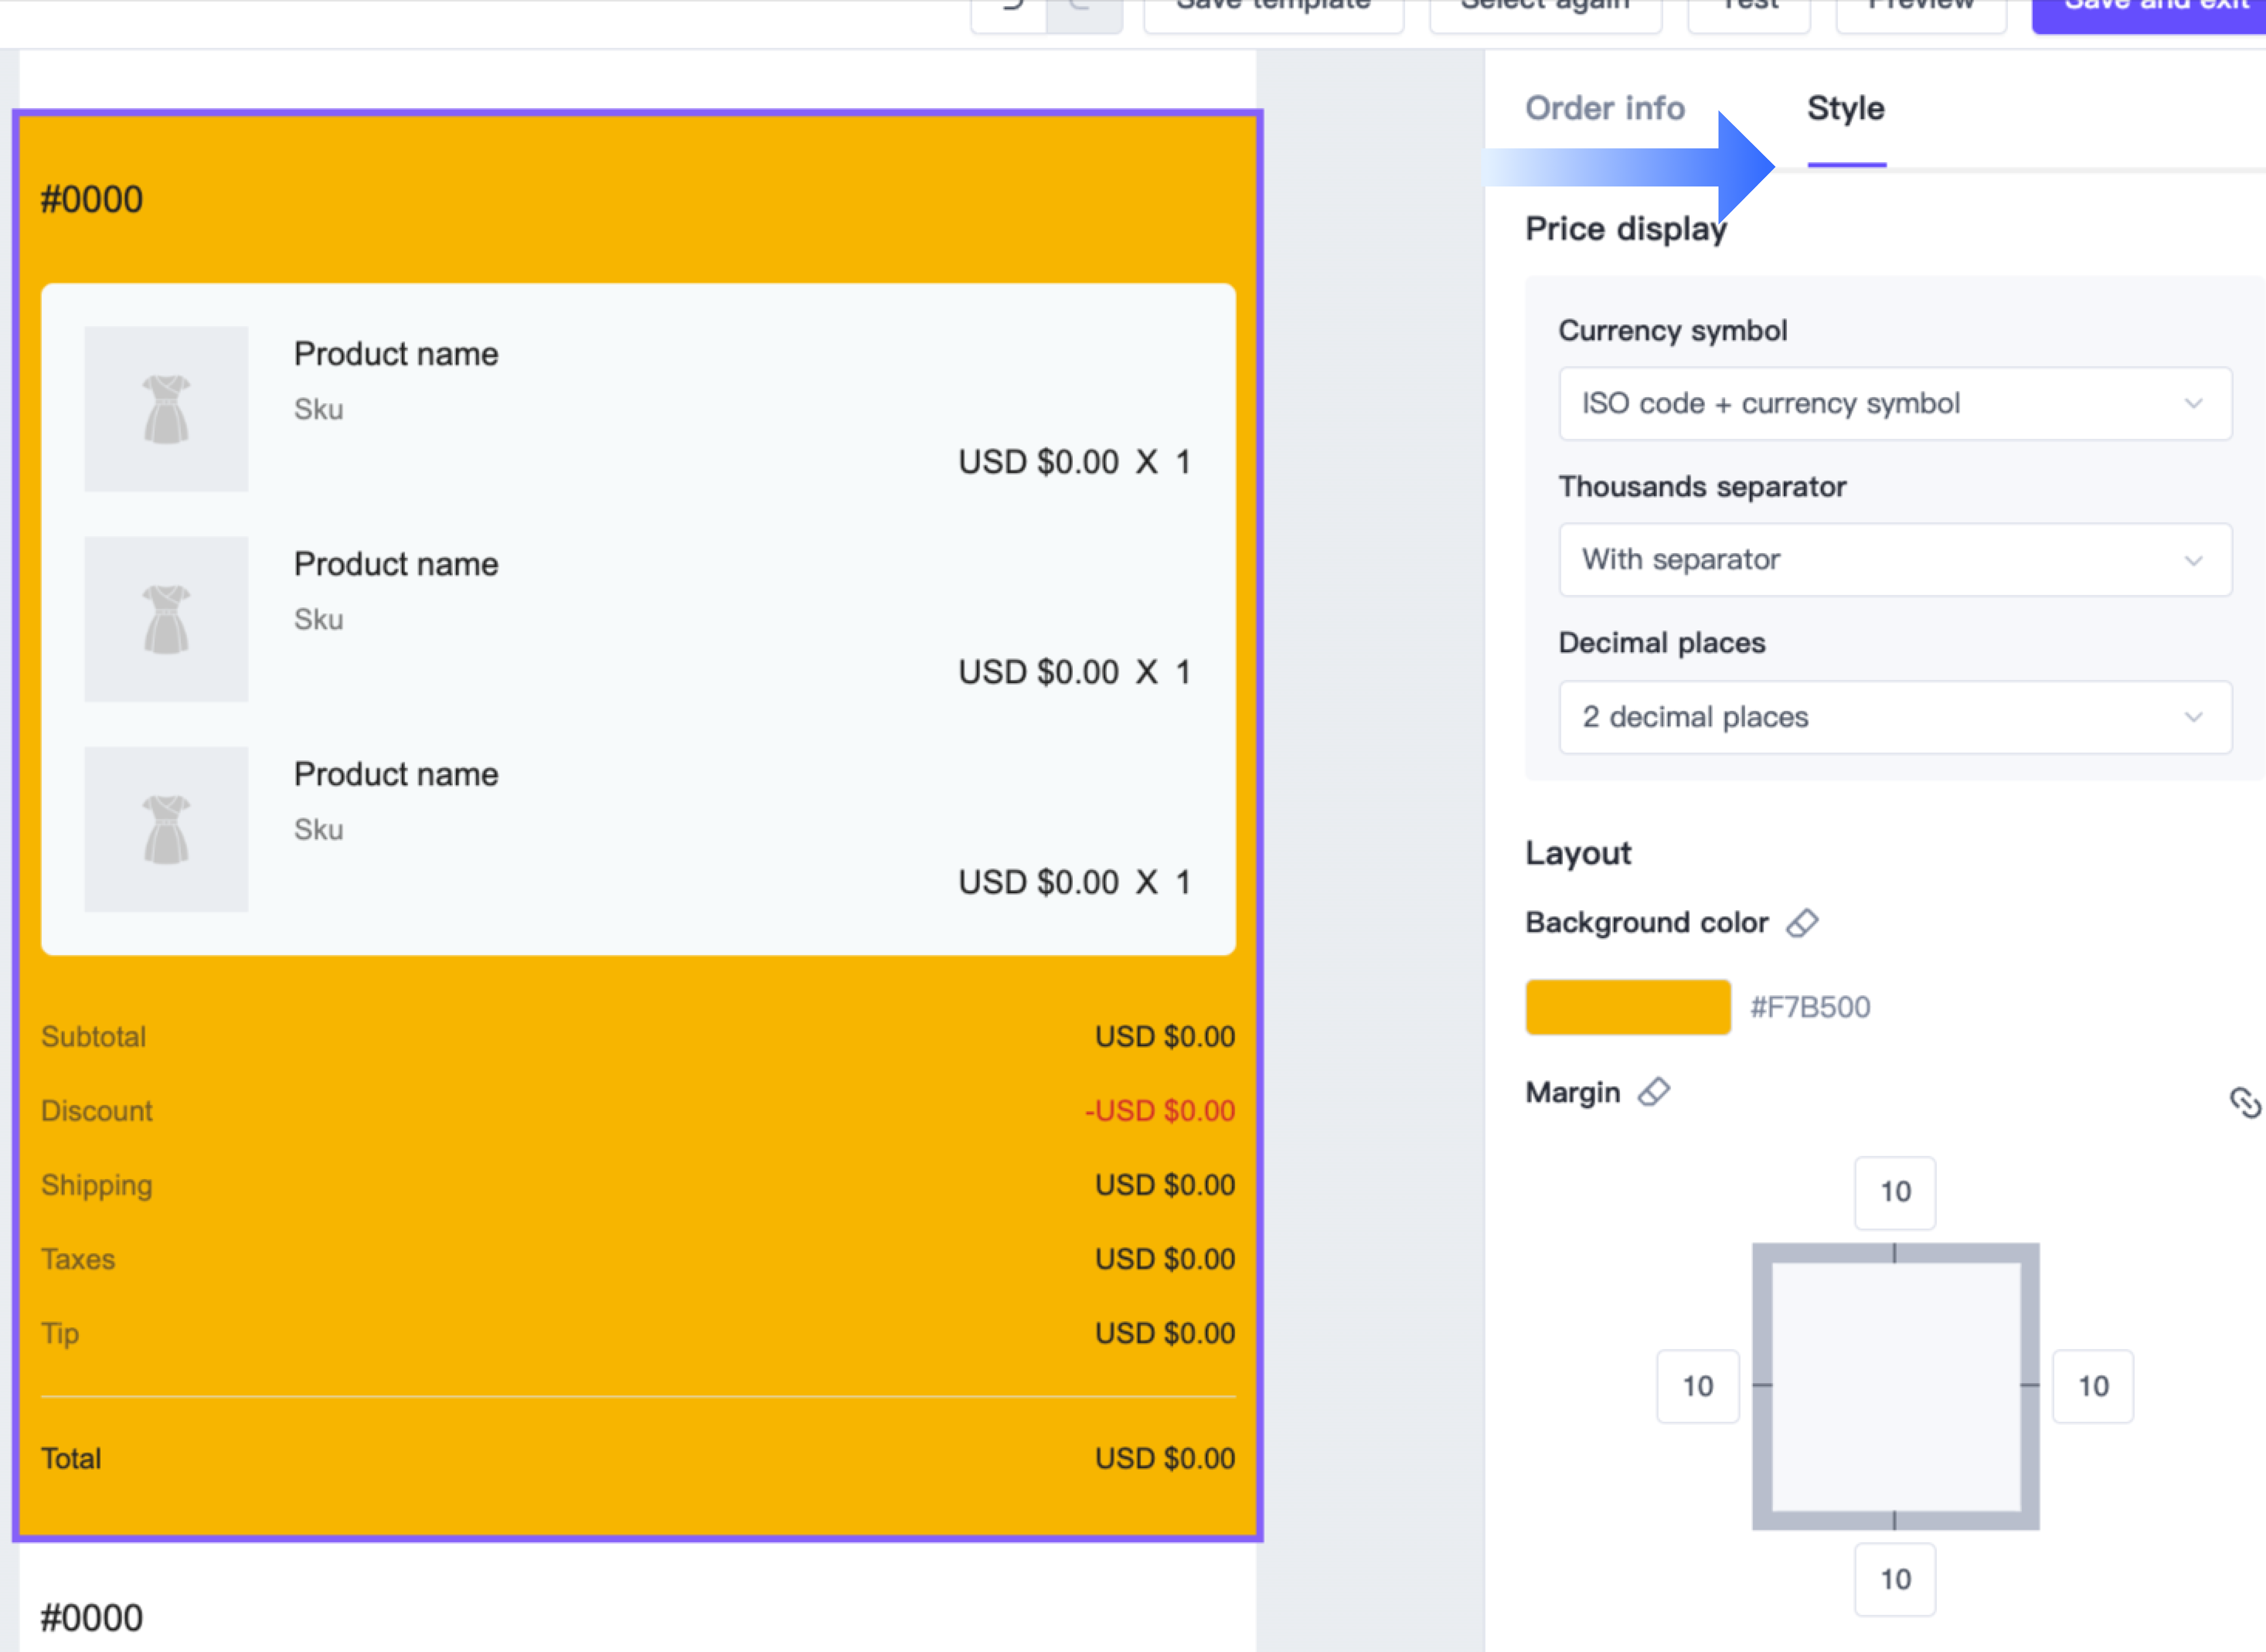Select the first product dress thumbnail
Image resolution: width=2266 pixels, height=1652 pixels.
[x=166, y=409]
